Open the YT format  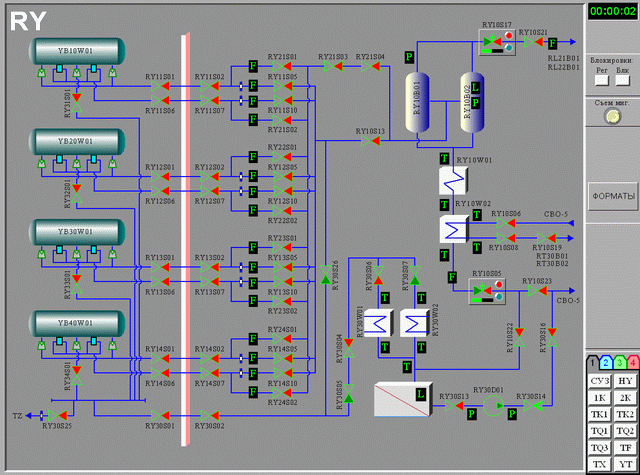[625, 464]
